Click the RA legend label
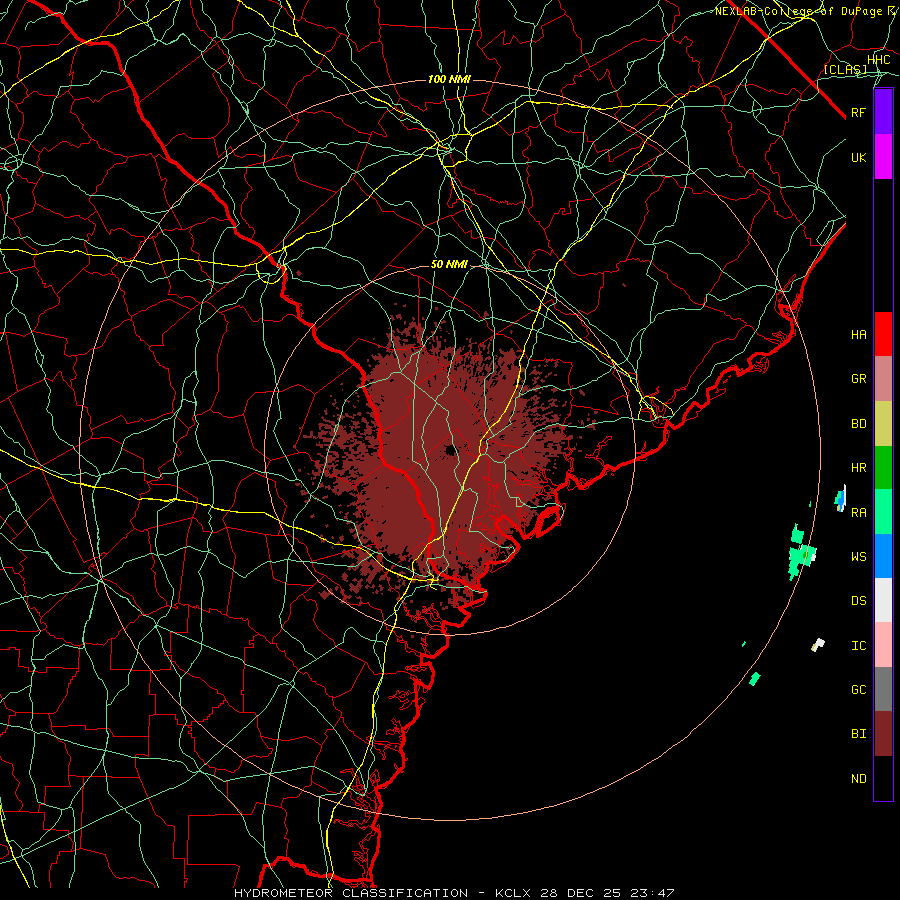 pos(858,512)
